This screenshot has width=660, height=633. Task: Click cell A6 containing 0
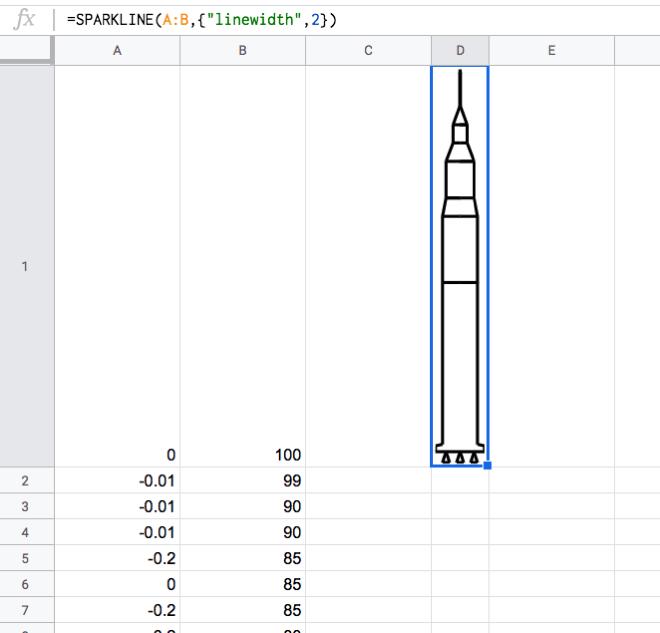click(x=117, y=584)
